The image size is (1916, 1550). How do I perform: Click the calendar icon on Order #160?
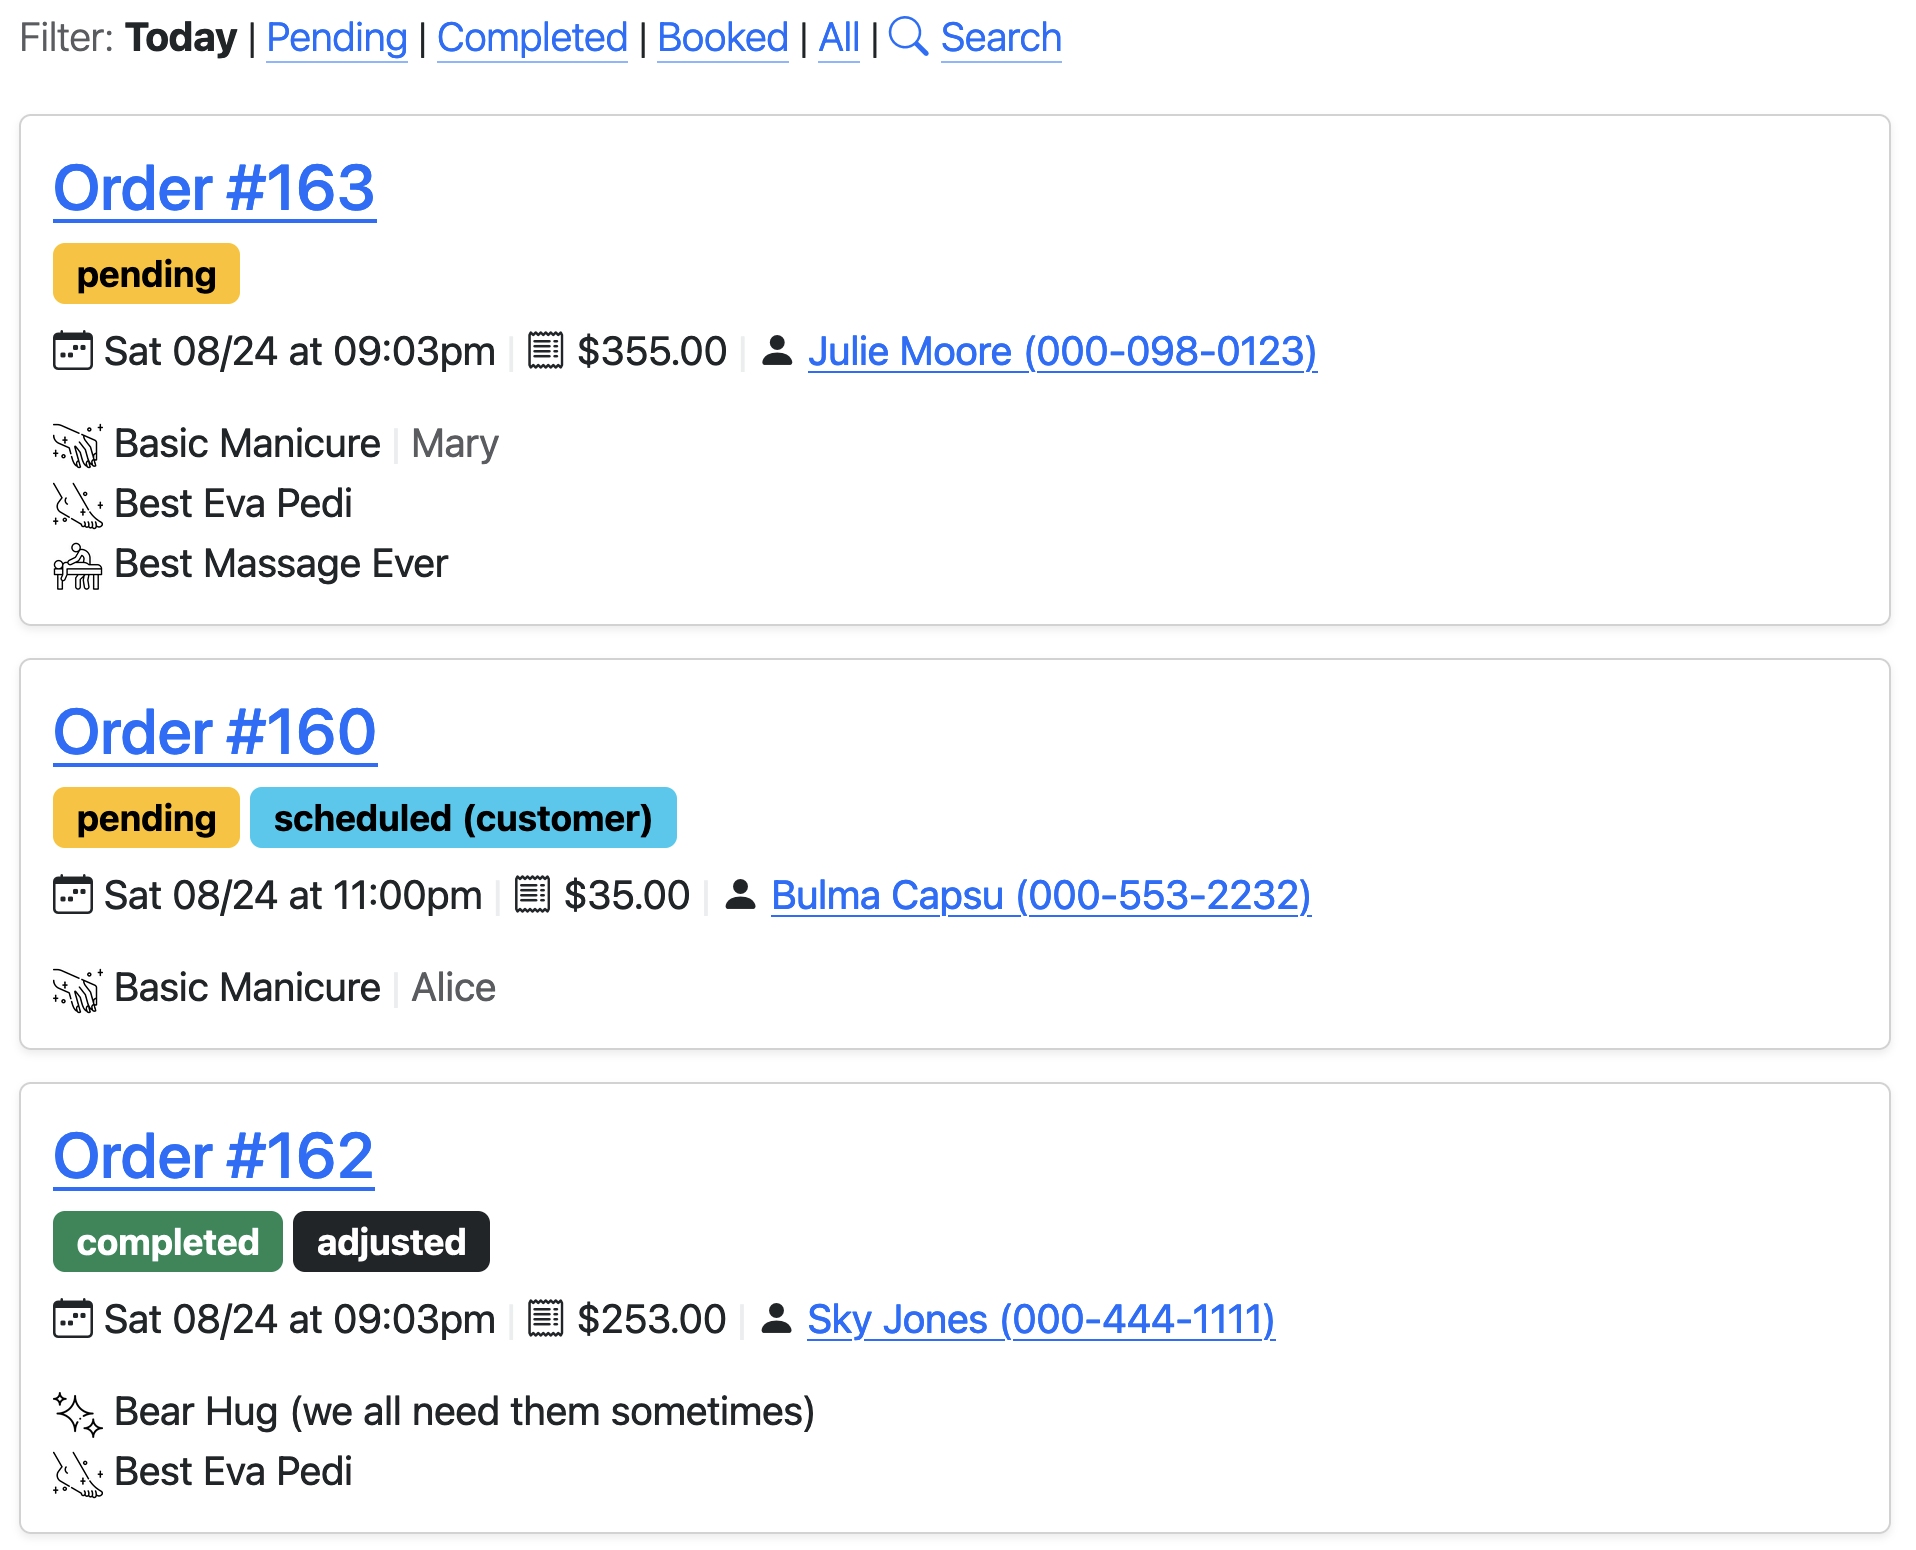(73, 895)
